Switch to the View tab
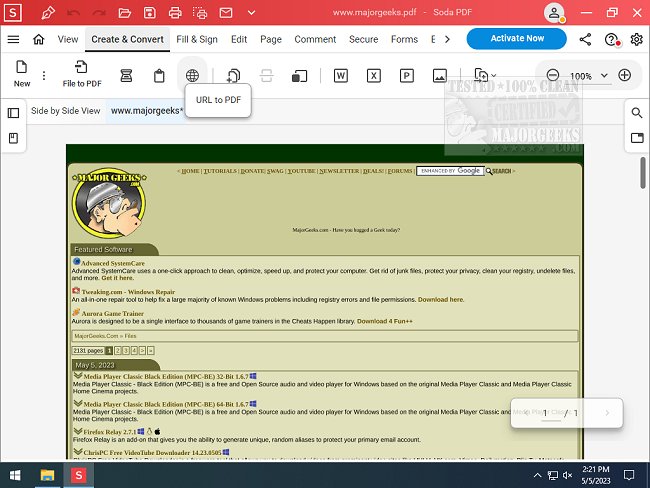 tap(68, 39)
